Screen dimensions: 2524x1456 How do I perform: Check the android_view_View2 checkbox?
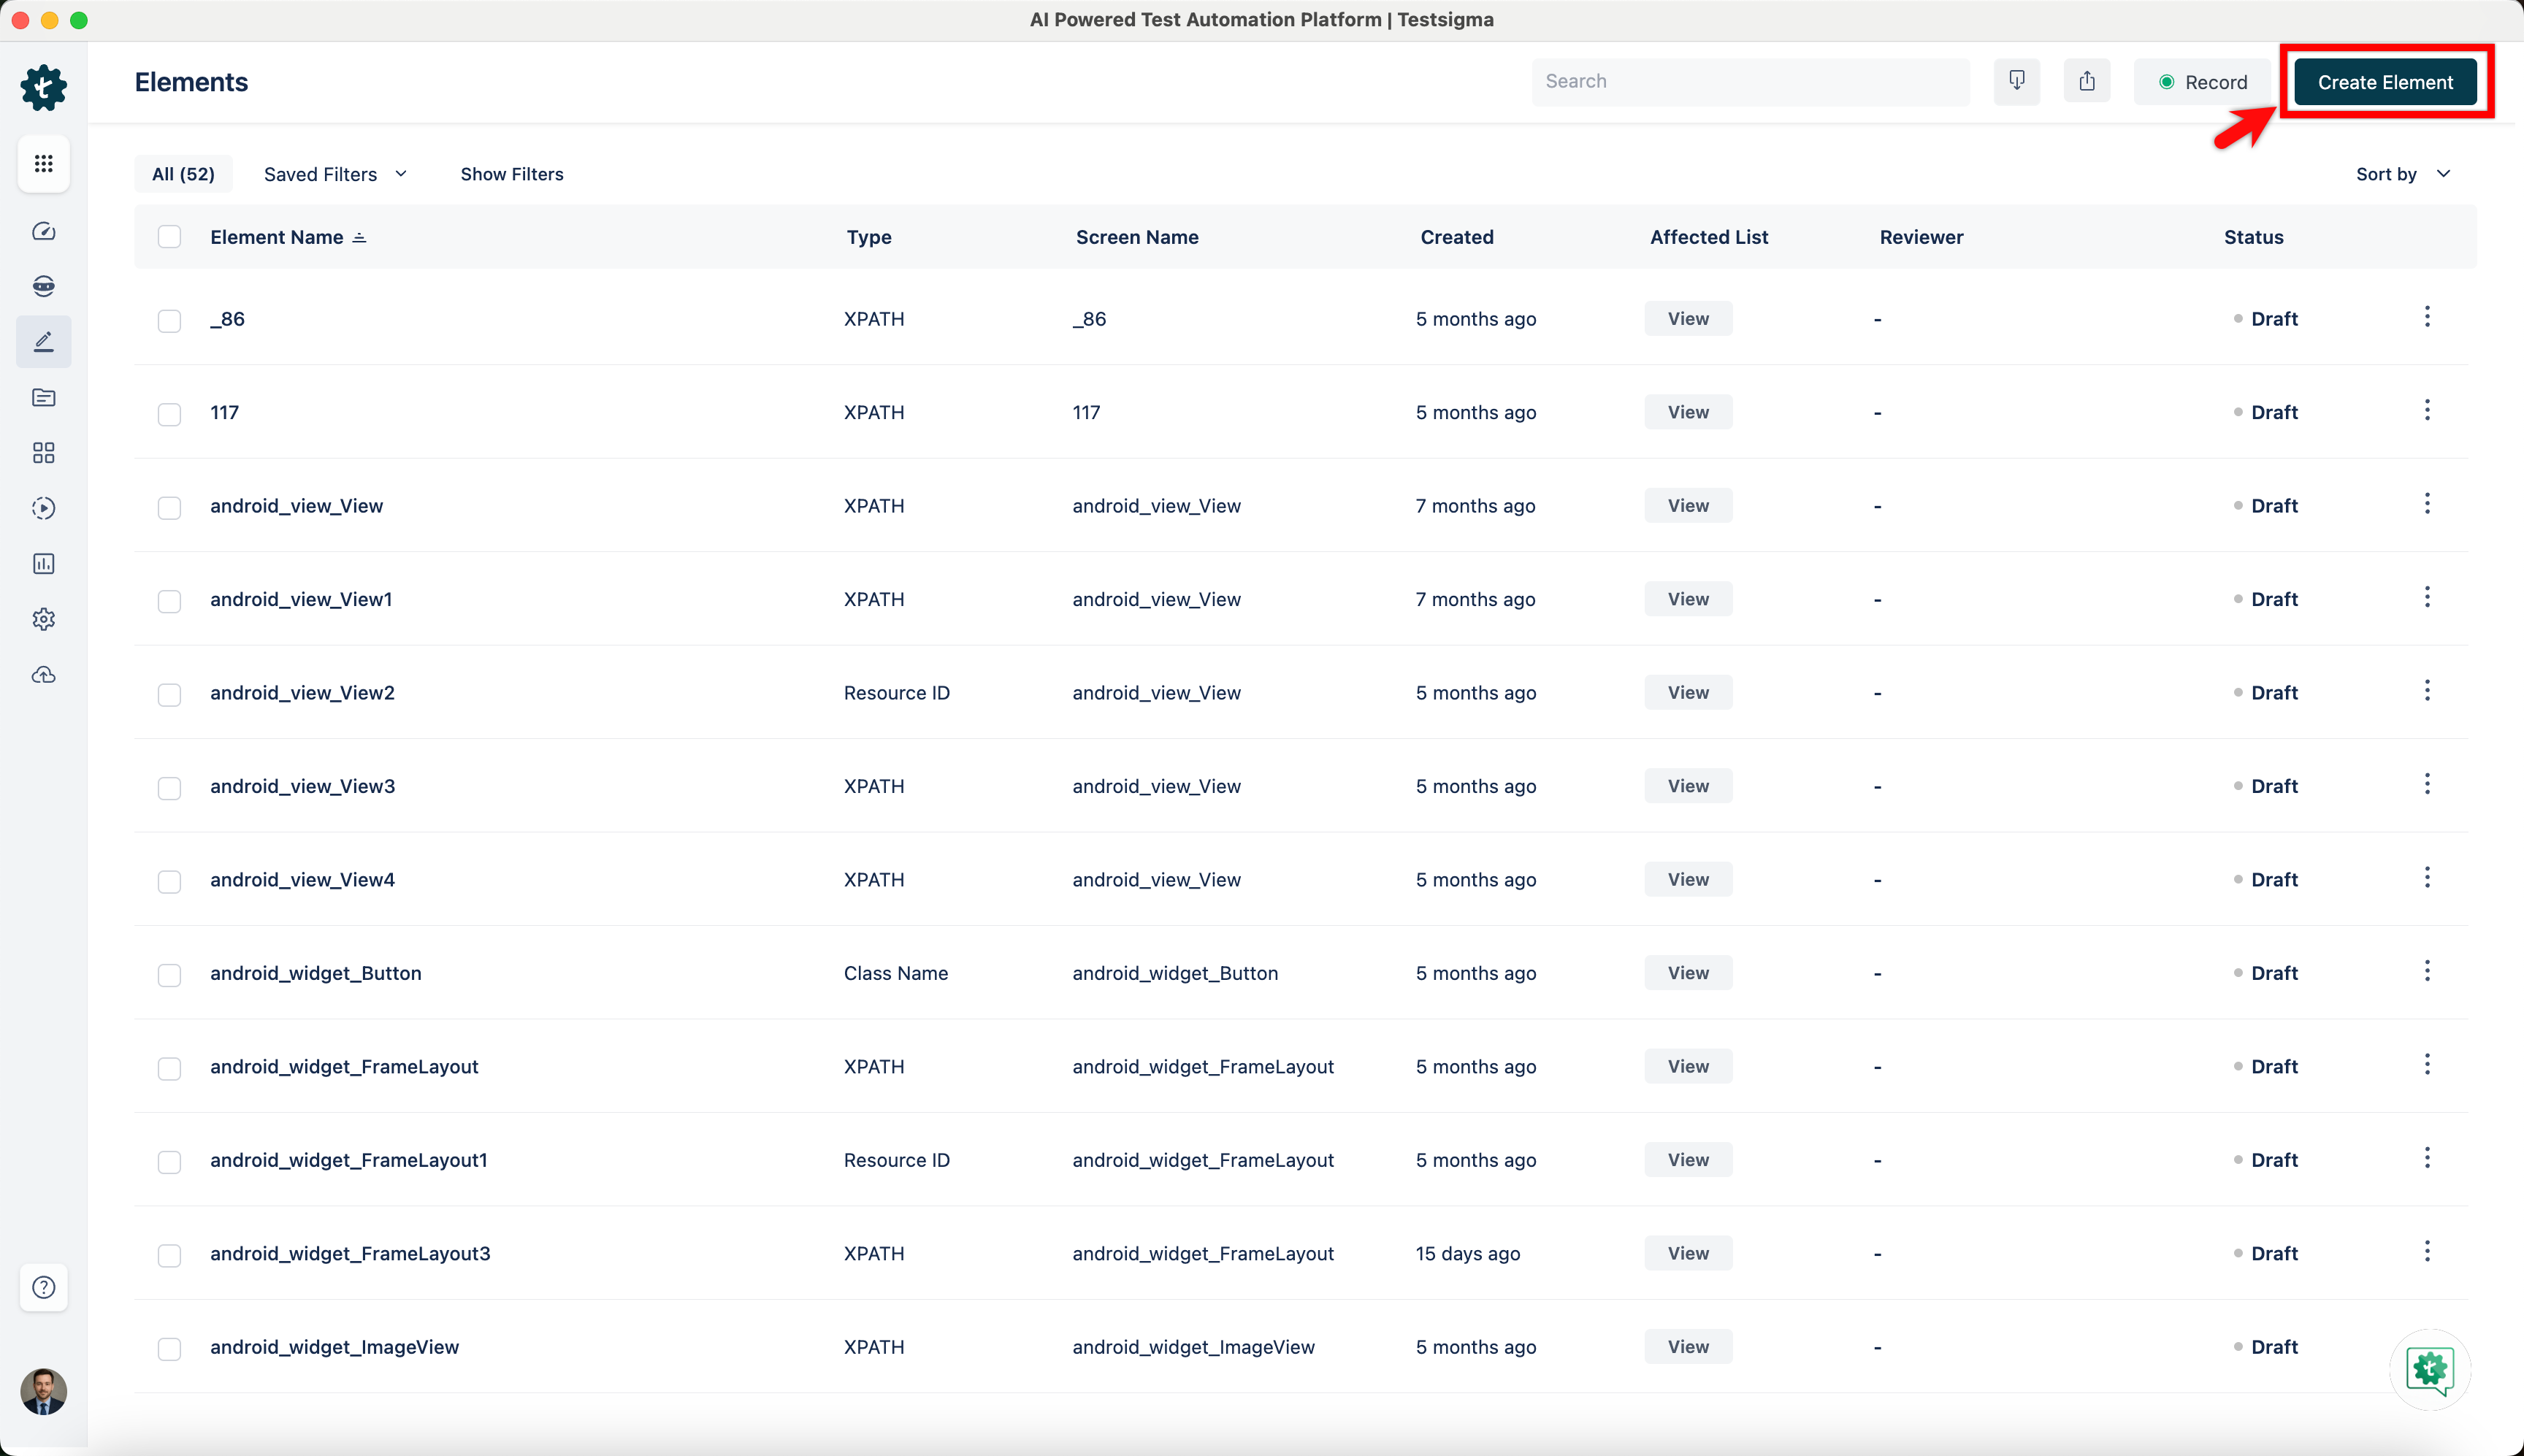169,694
